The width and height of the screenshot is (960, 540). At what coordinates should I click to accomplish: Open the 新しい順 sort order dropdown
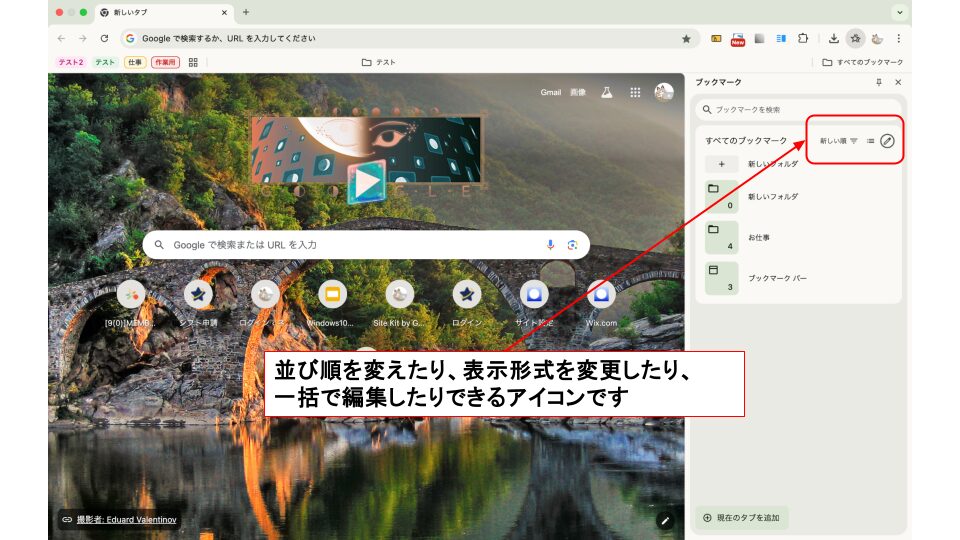(838, 141)
